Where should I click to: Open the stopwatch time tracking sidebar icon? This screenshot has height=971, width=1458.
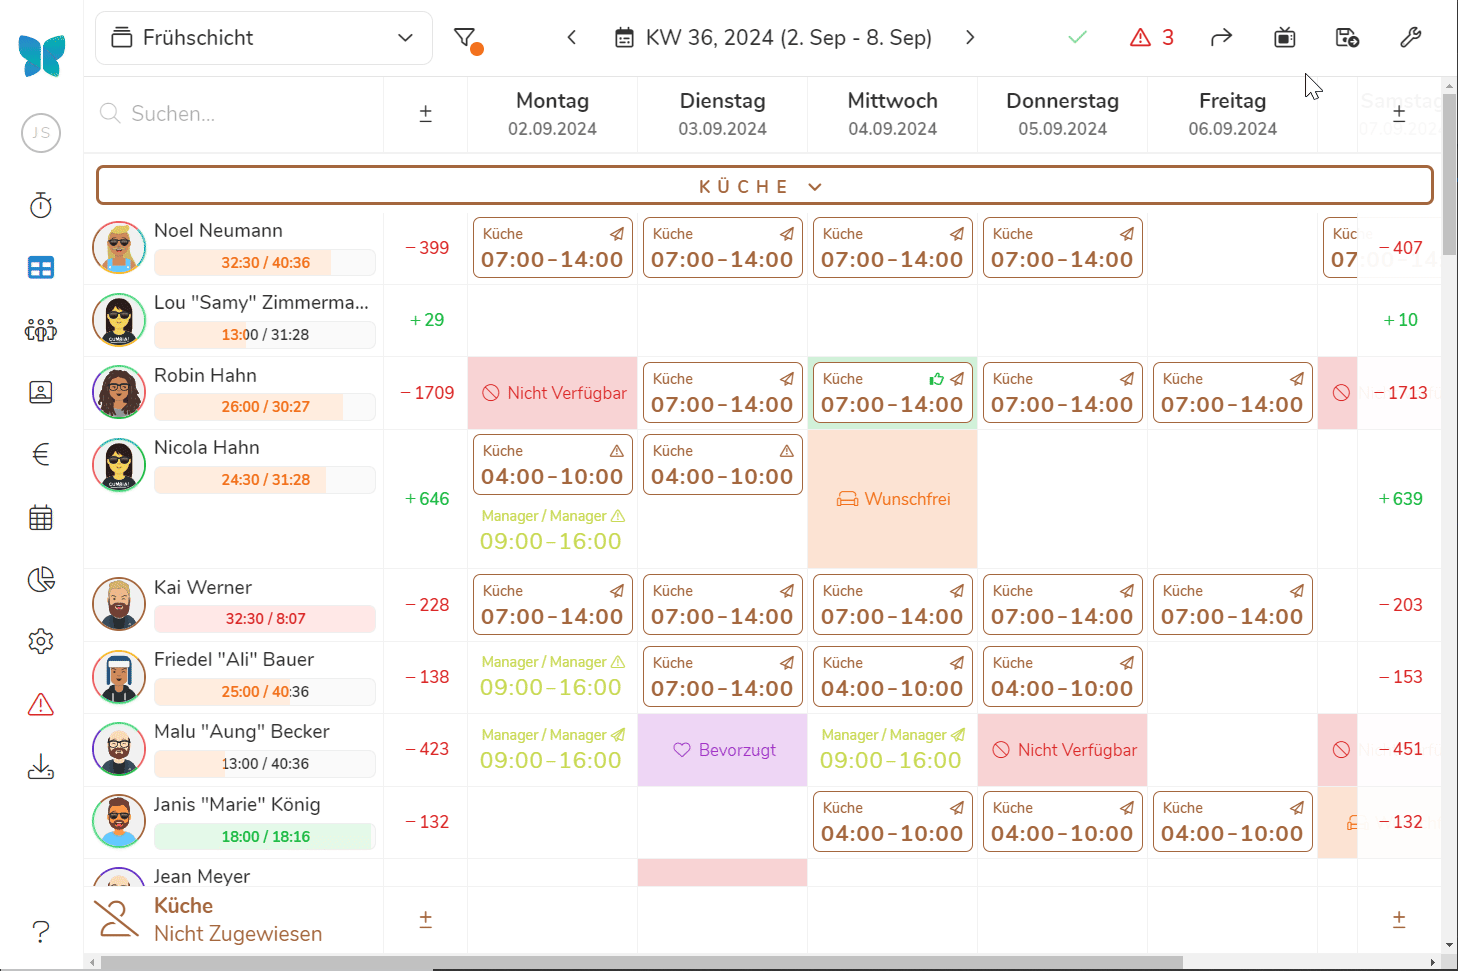[41, 206]
